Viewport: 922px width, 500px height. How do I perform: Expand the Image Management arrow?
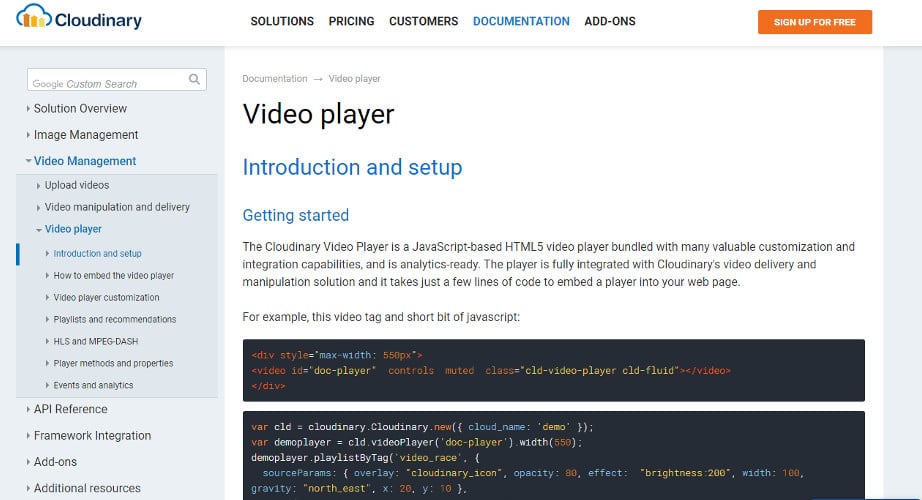28,135
